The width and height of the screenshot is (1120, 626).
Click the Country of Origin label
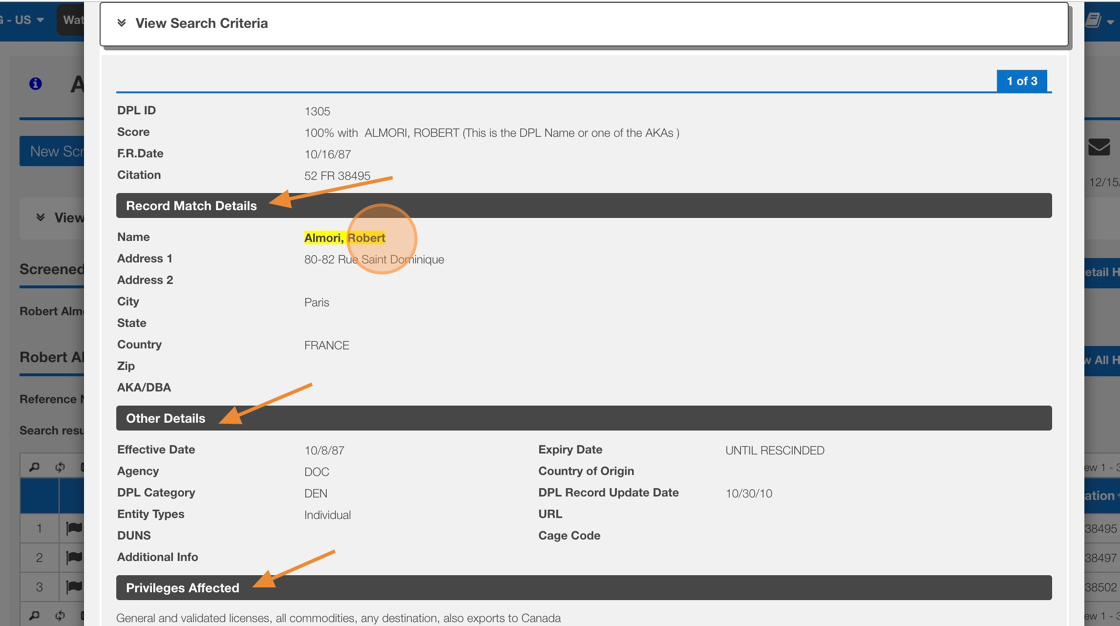pos(586,471)
